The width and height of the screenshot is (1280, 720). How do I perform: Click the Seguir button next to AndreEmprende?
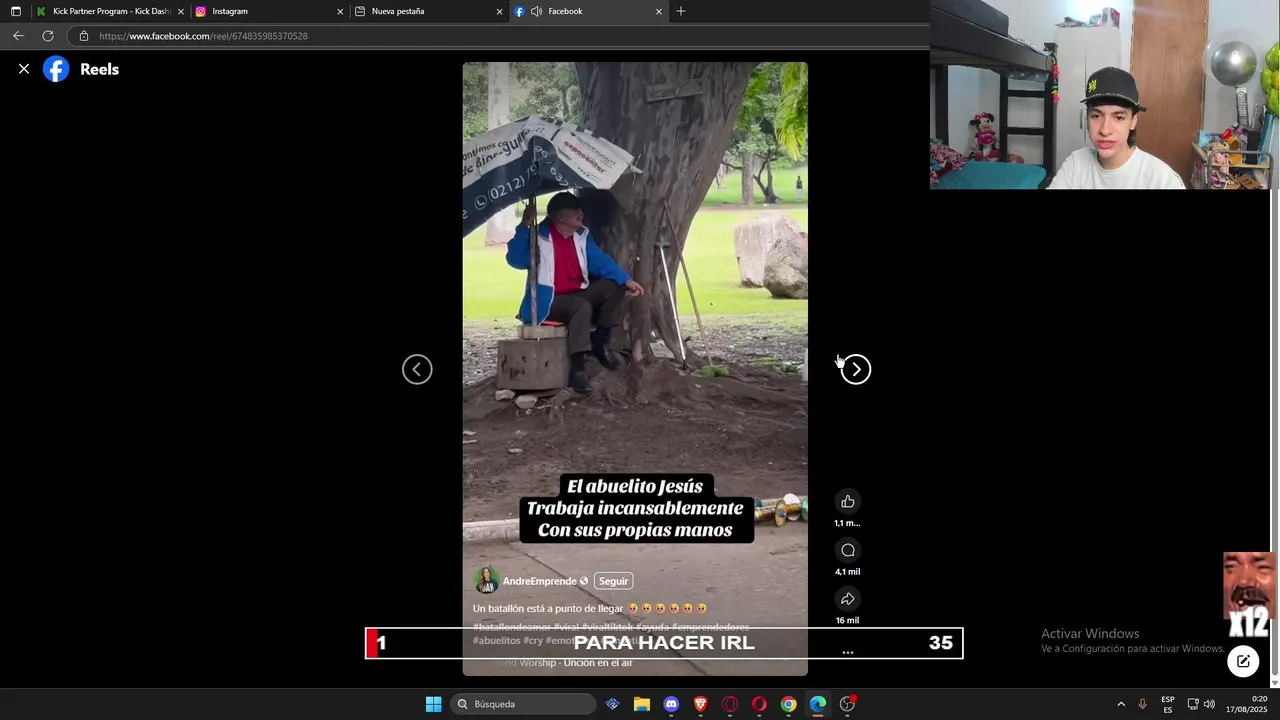coord(613,581)
